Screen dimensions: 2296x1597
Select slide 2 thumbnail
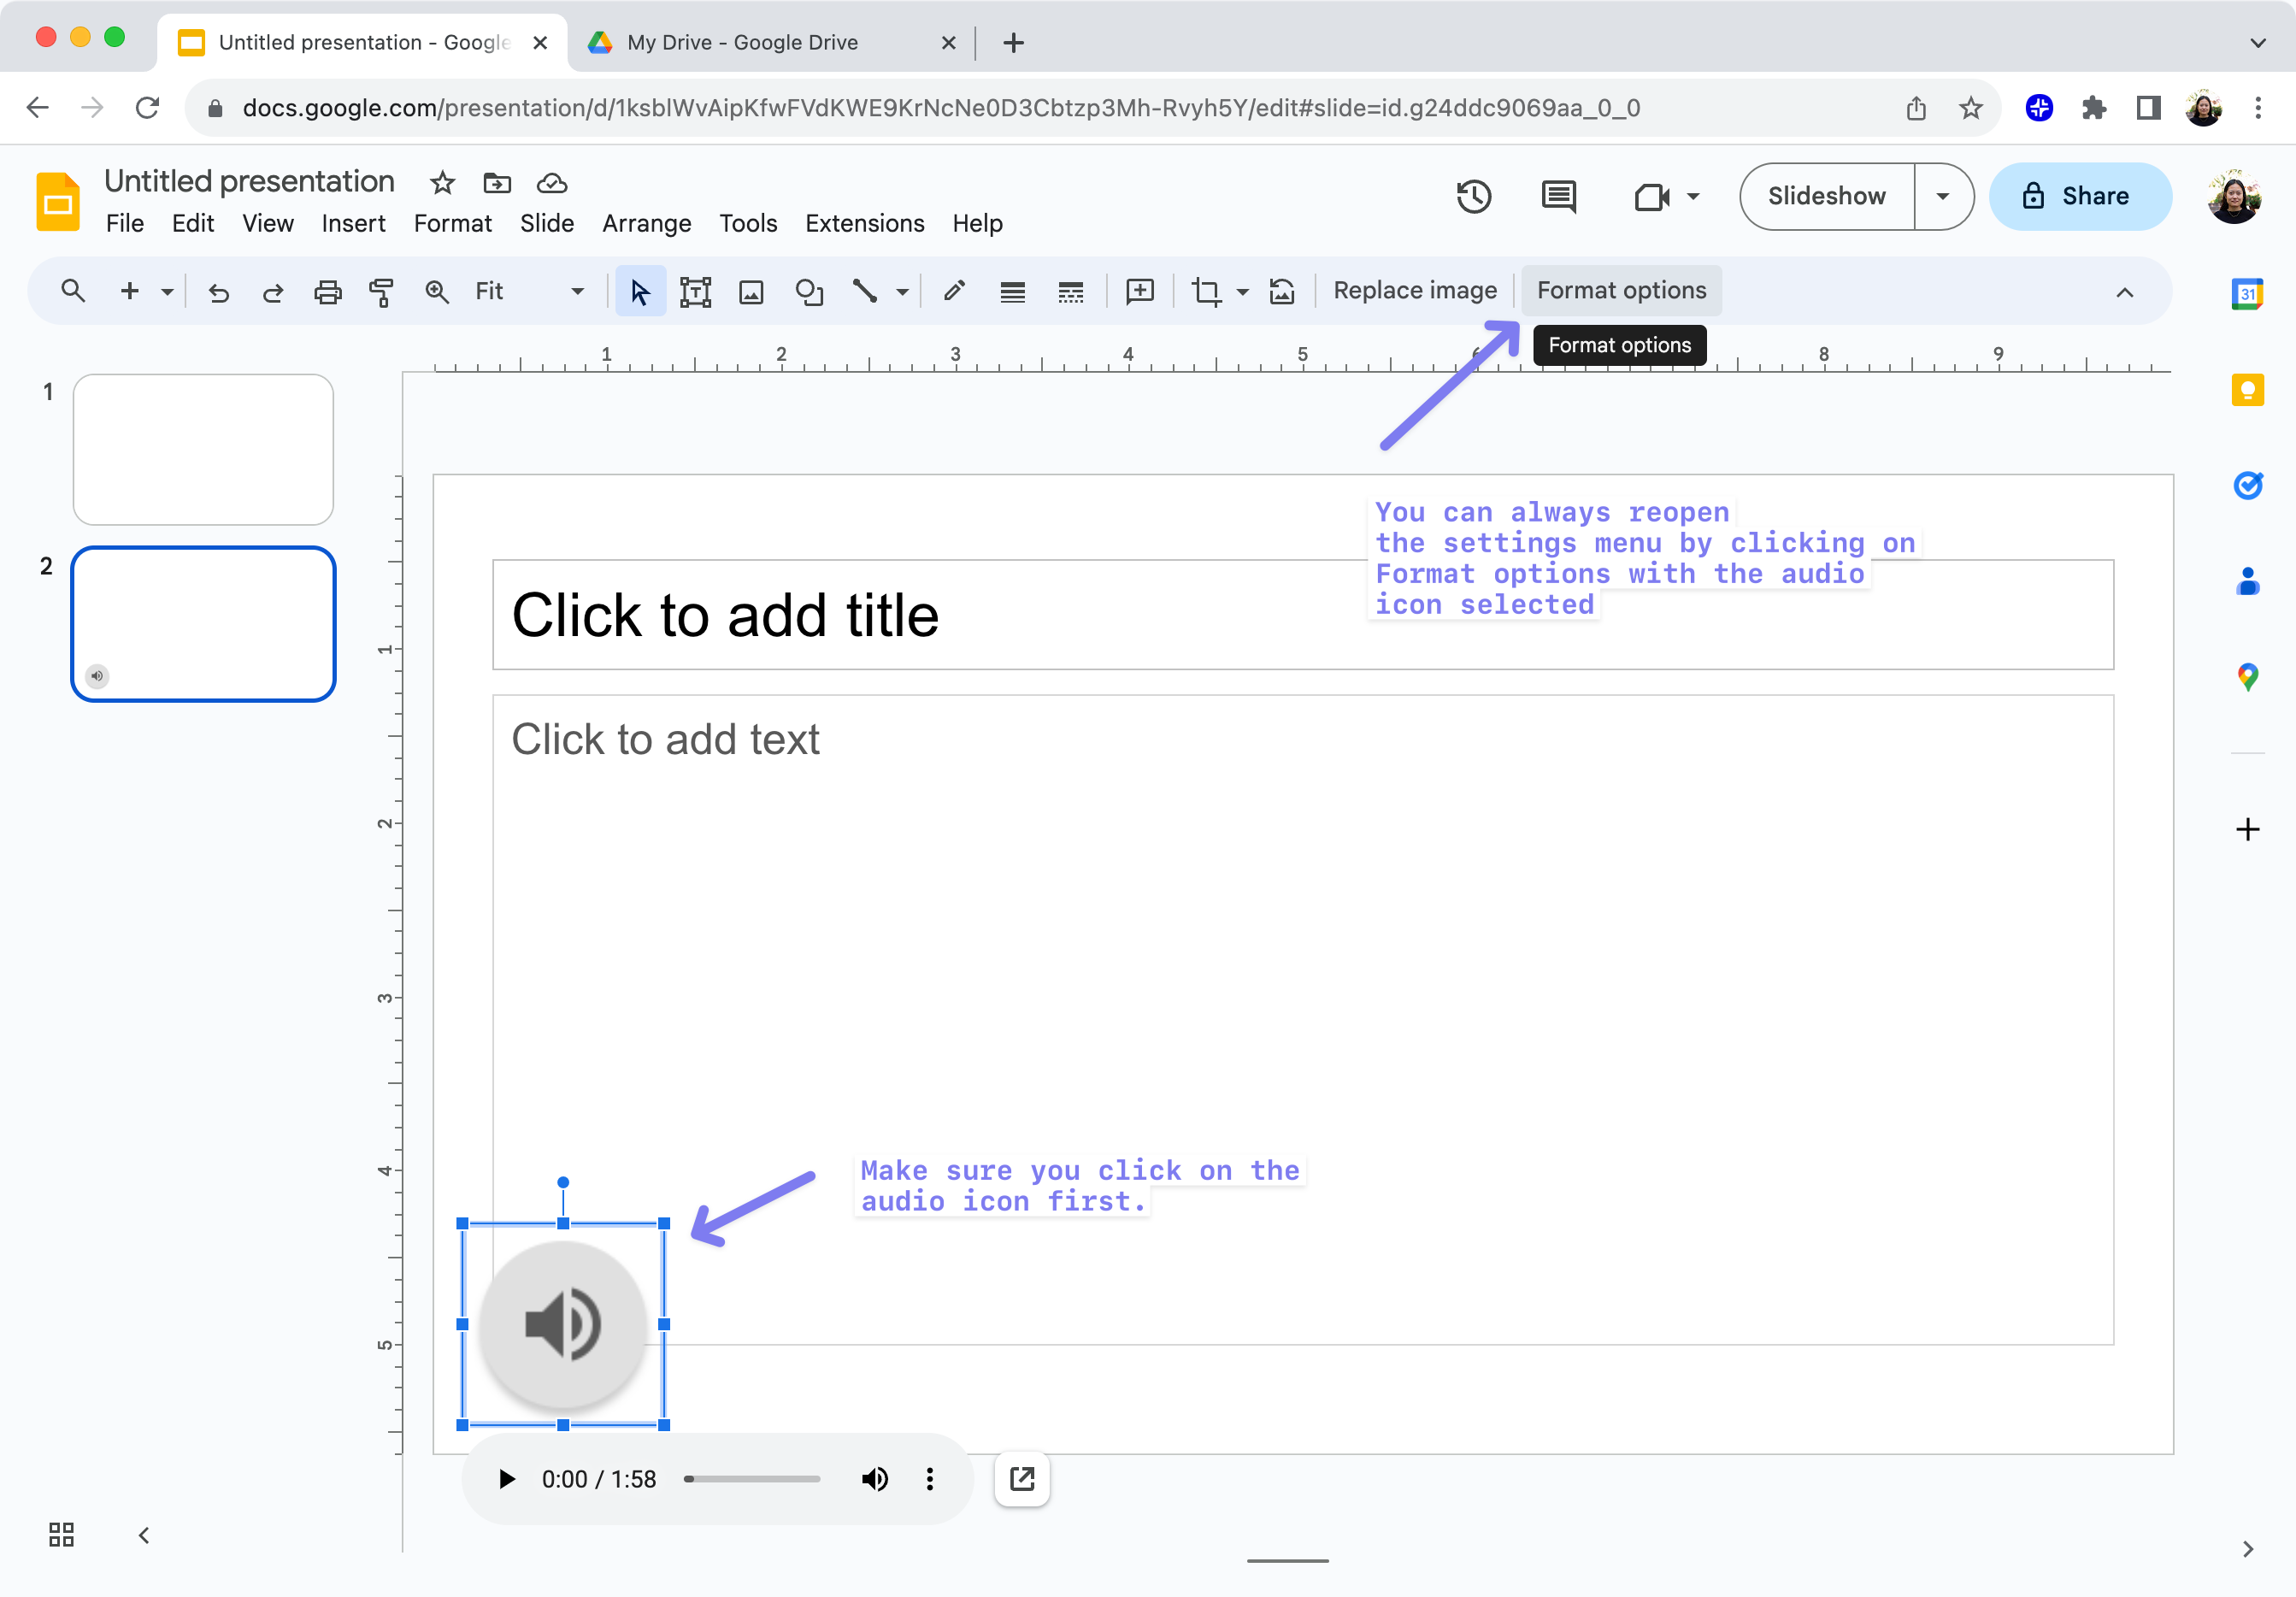tap(203, 624)
